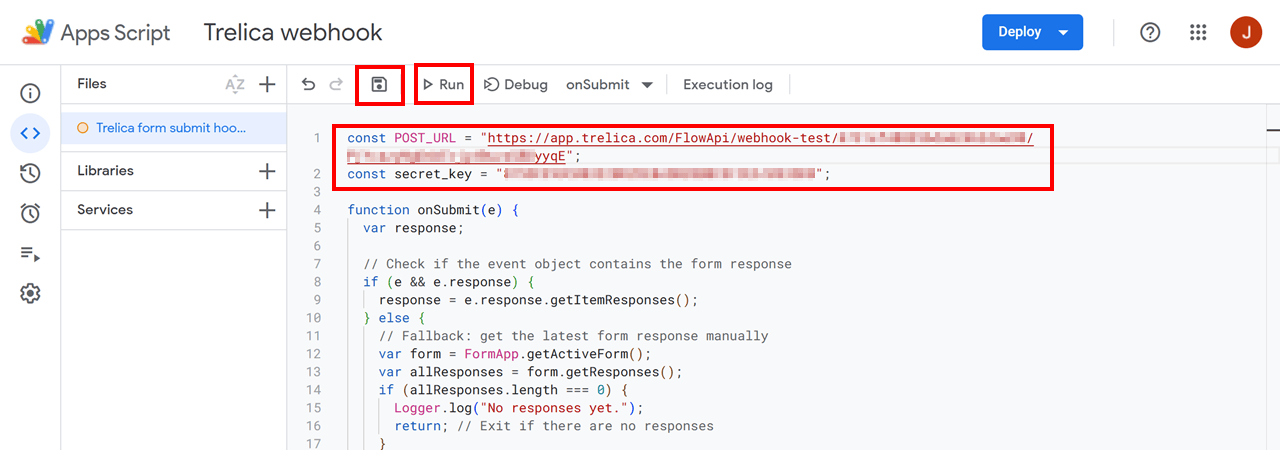The image size is (1280, 450).
Task: Undo the last edit
Action: click(309, 85)
